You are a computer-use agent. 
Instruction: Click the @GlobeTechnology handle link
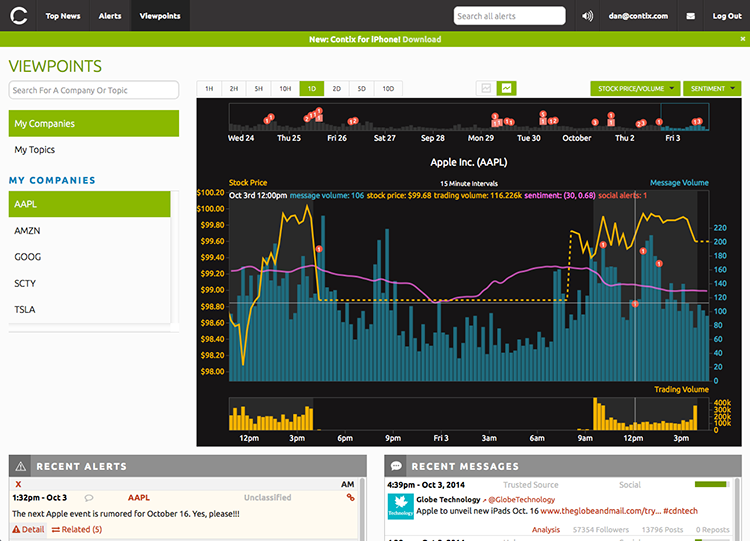[x=521, y=499]
